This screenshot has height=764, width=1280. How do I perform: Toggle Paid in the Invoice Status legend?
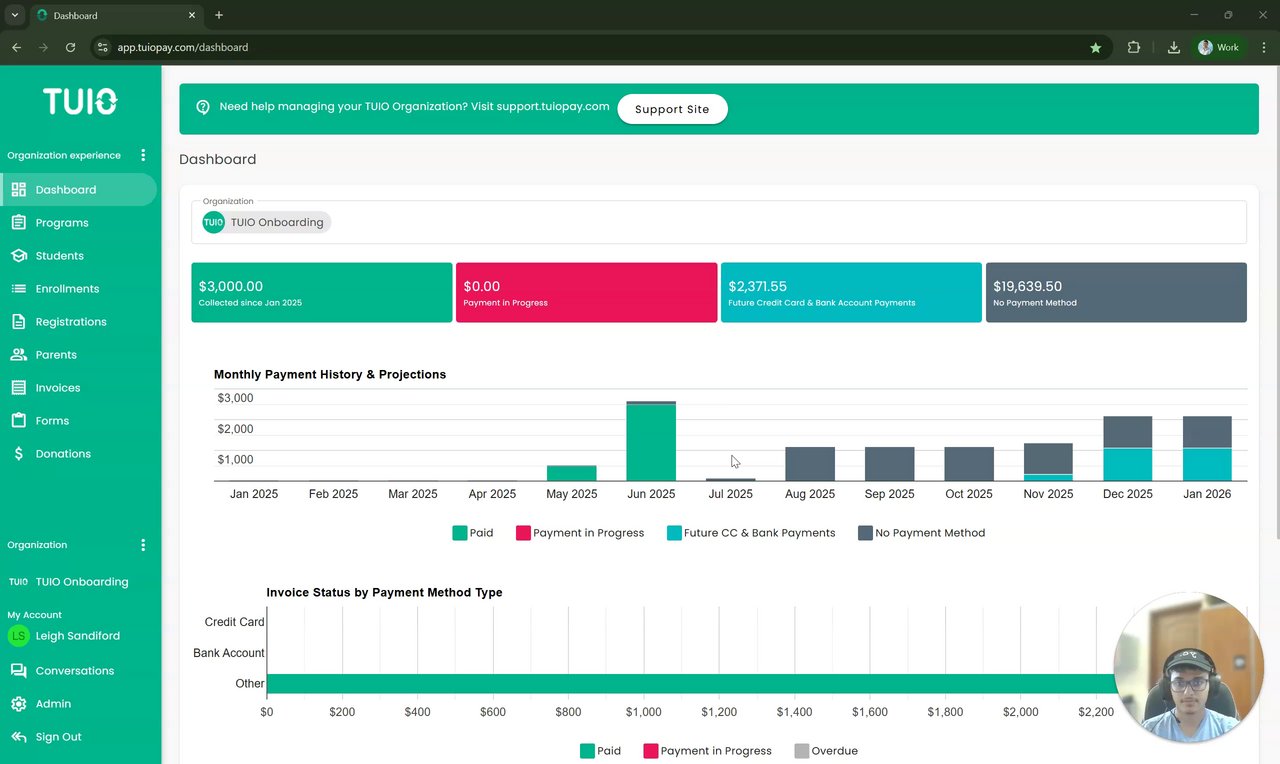[600, 751]
